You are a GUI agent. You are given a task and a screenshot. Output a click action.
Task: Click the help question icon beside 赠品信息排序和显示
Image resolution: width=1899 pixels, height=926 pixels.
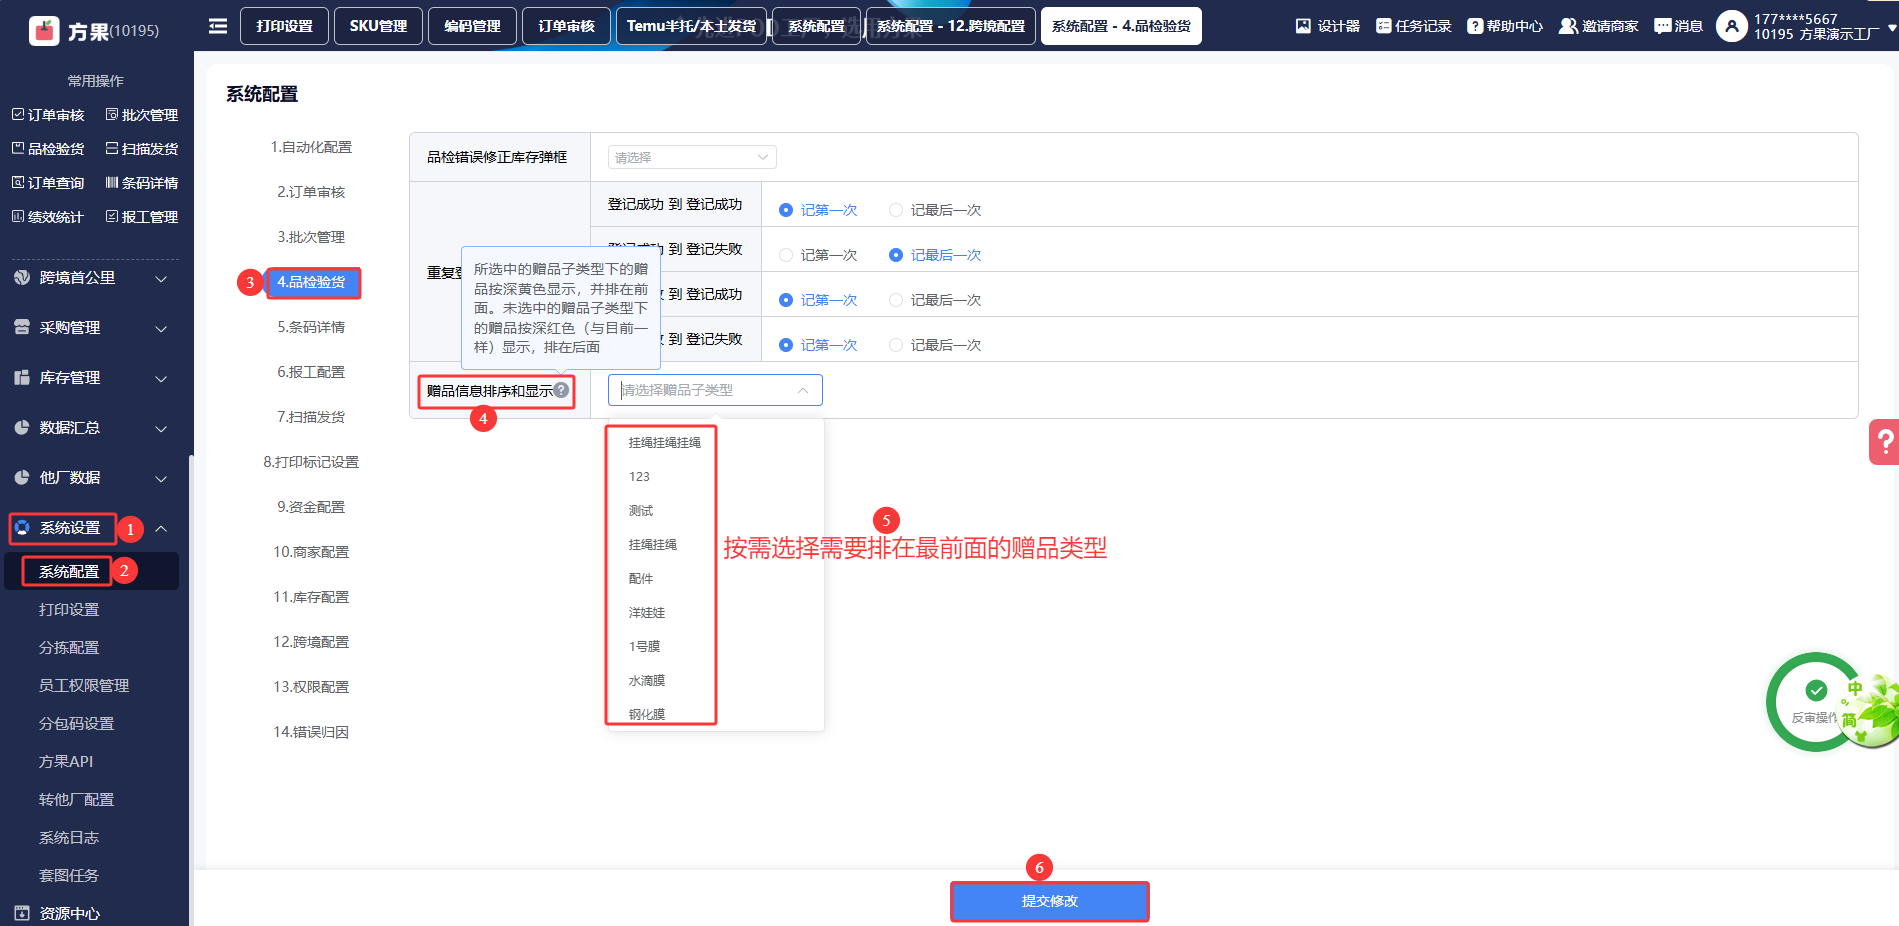pyautogui.click(x=562, y=390)
